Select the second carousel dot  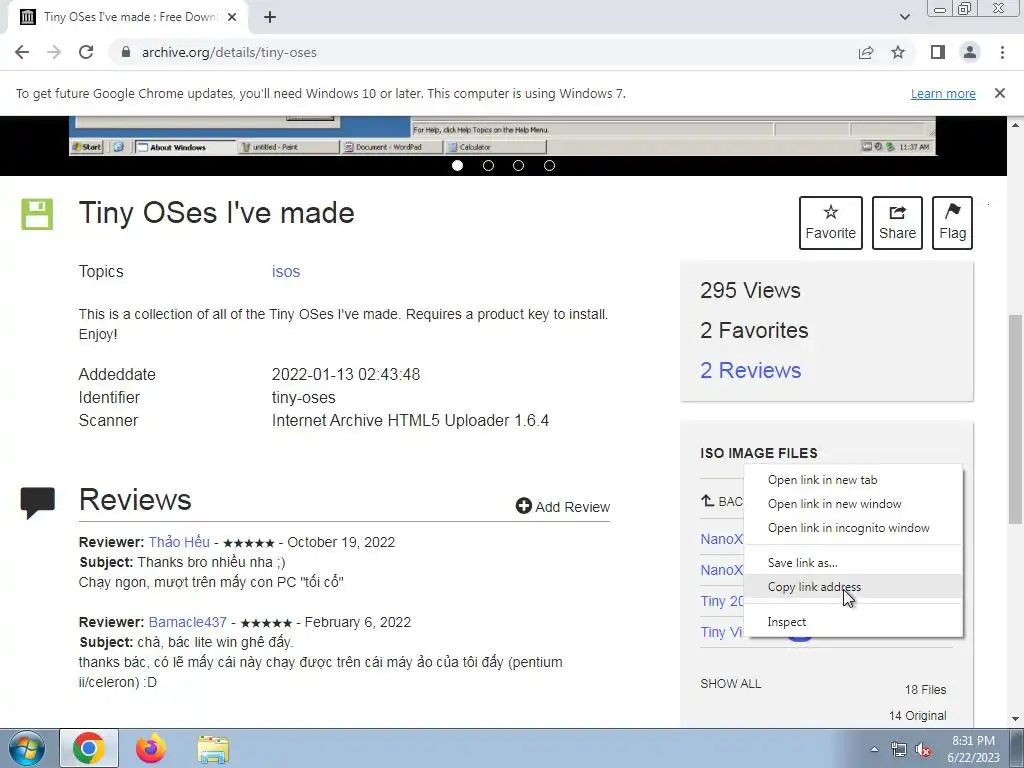[x=488, y=165]
